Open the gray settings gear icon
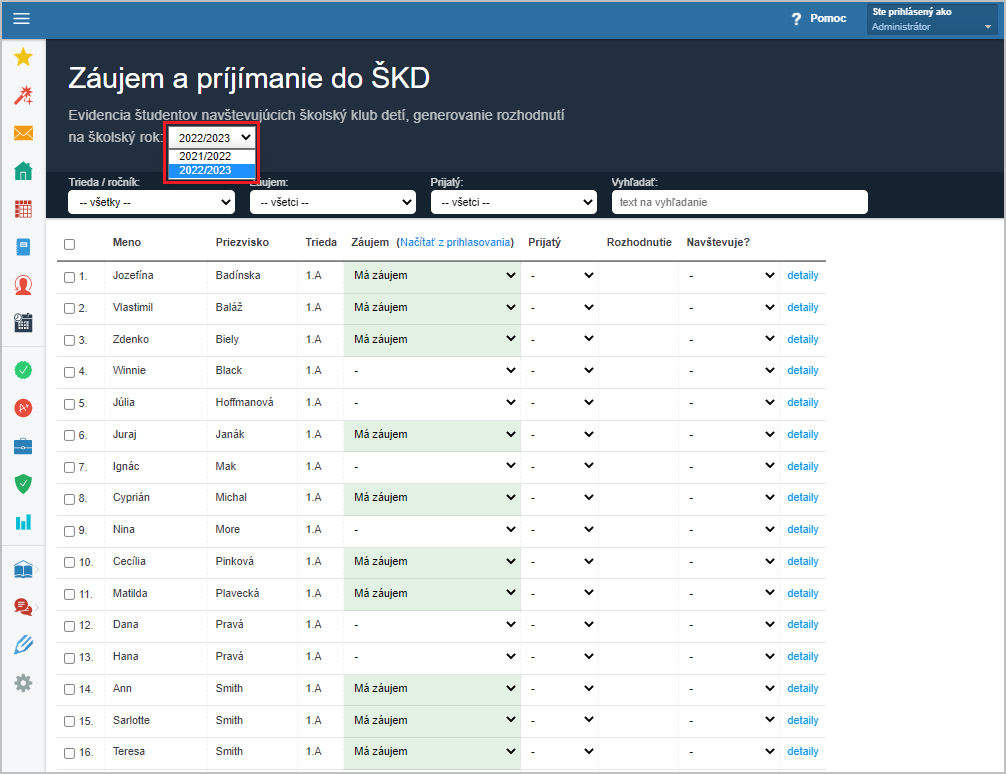The image size is (1006, 774). tap(23, 683)
